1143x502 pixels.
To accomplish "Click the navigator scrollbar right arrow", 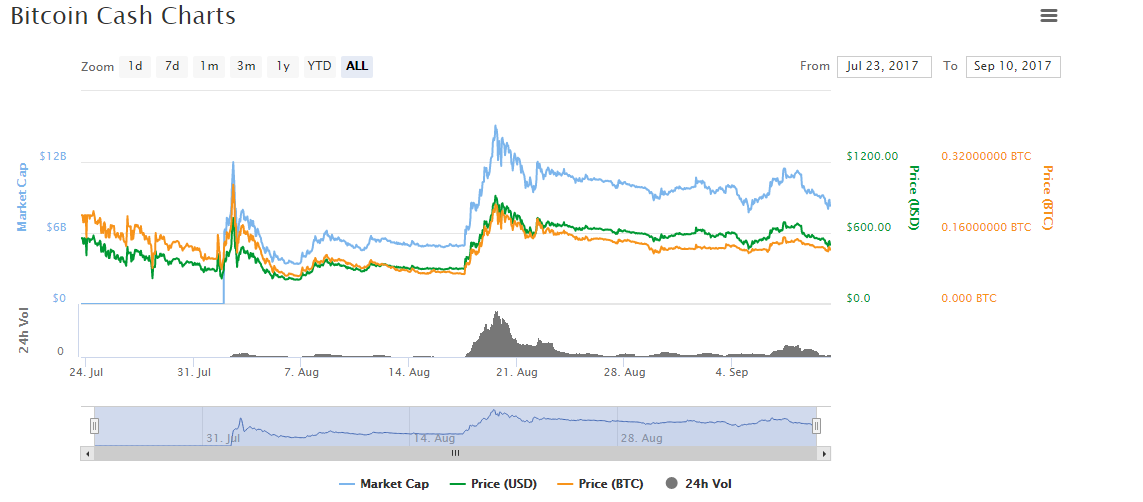I will point(824,453).
